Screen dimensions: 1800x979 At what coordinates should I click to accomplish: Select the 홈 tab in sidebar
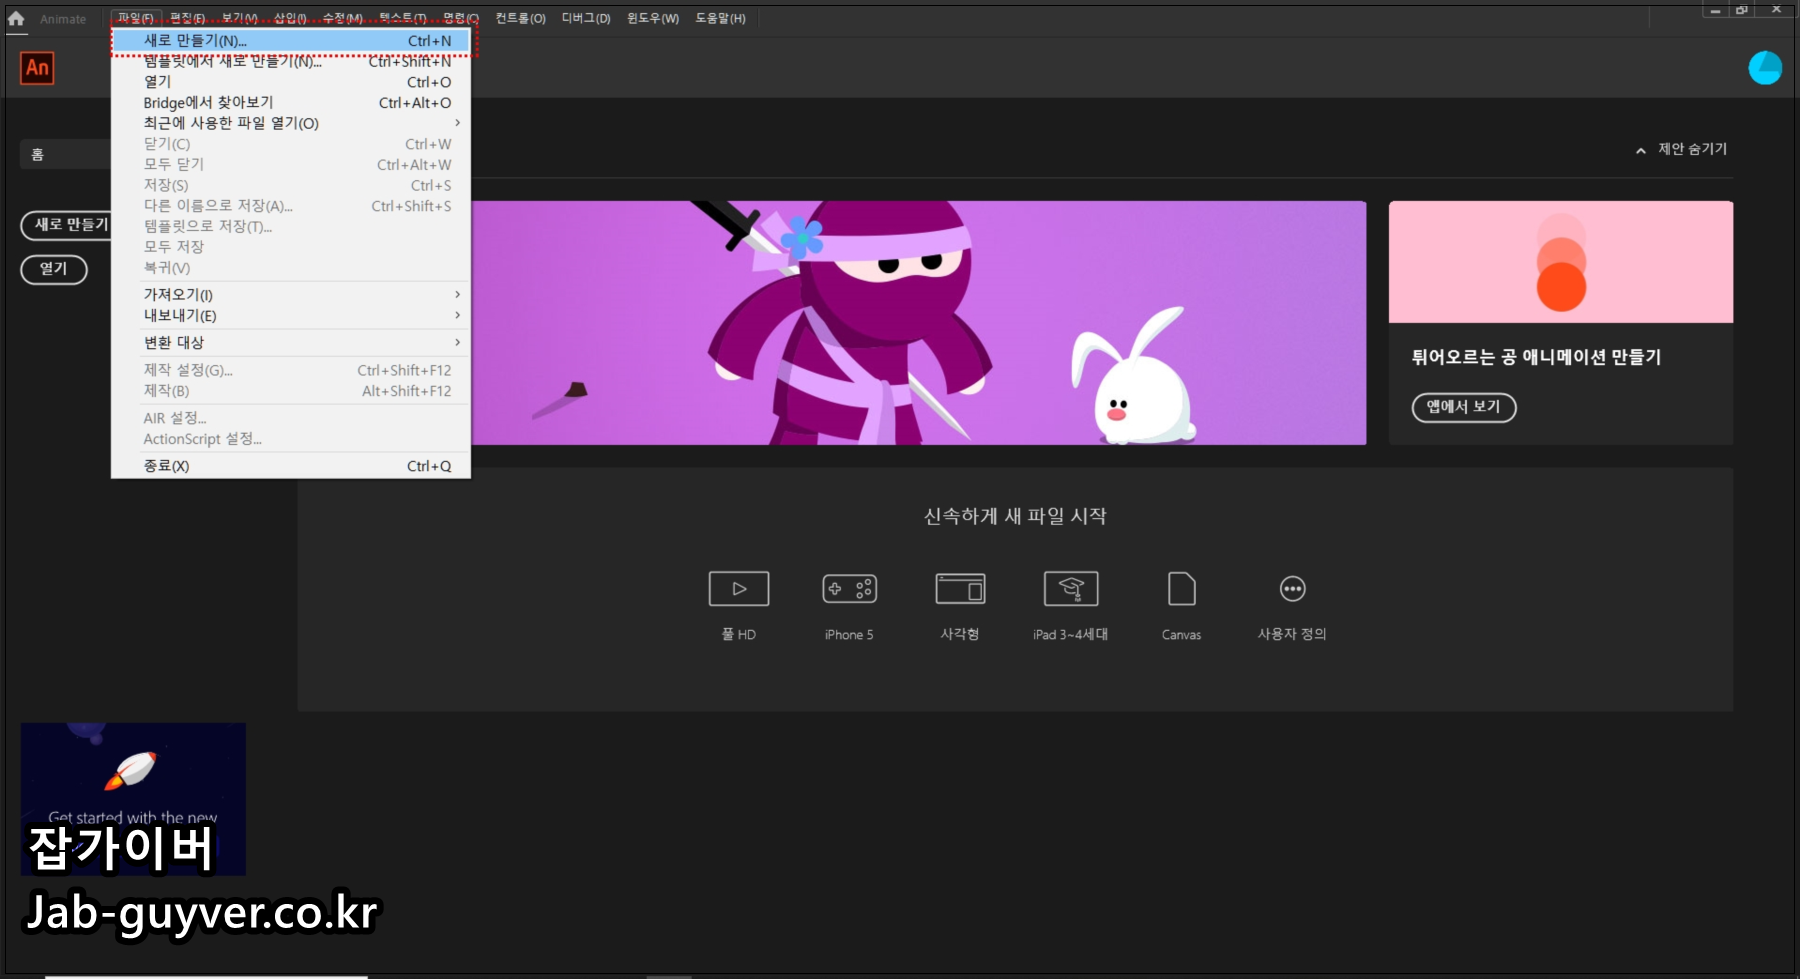pos(65,154)
